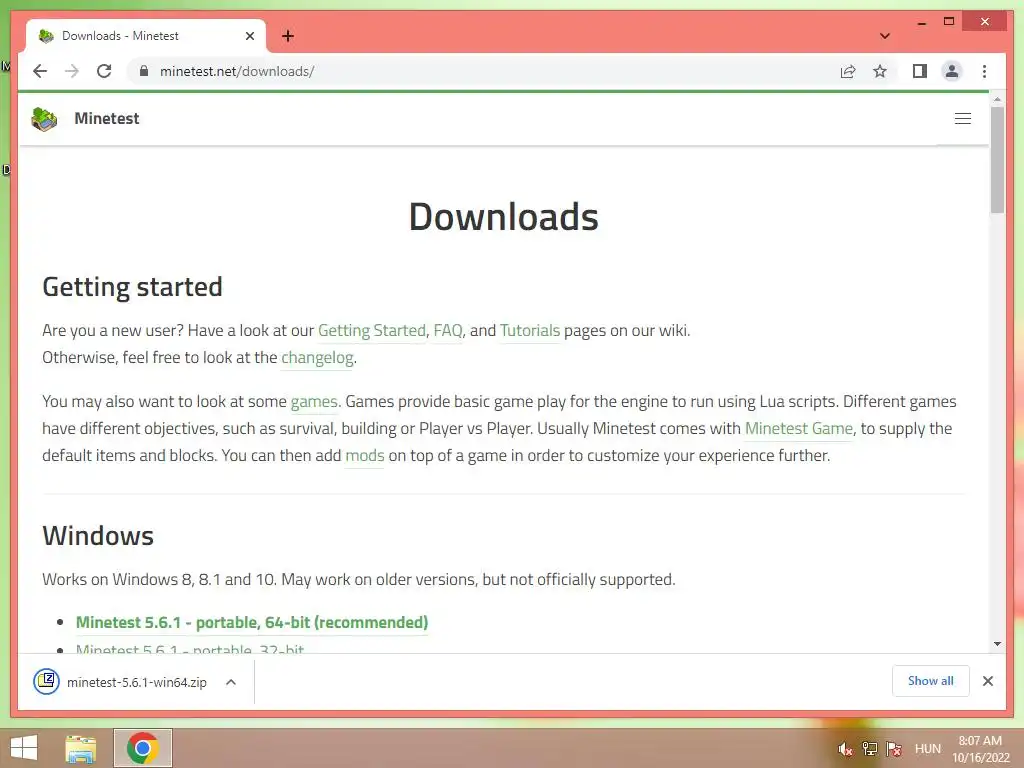
Task: Click the forward navigation arrow
Action: pyautogui.click(x=72, y=71)
